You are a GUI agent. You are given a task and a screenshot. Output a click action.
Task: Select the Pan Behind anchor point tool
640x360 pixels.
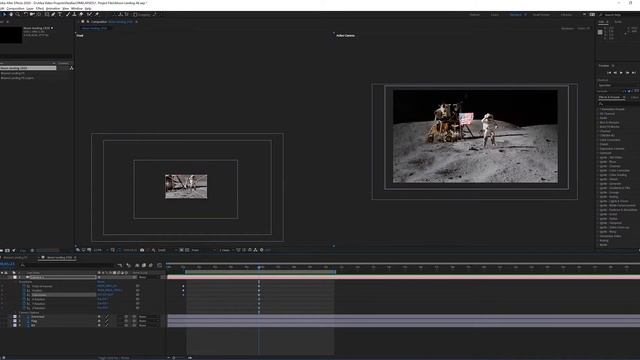click(x=39, y=14)
